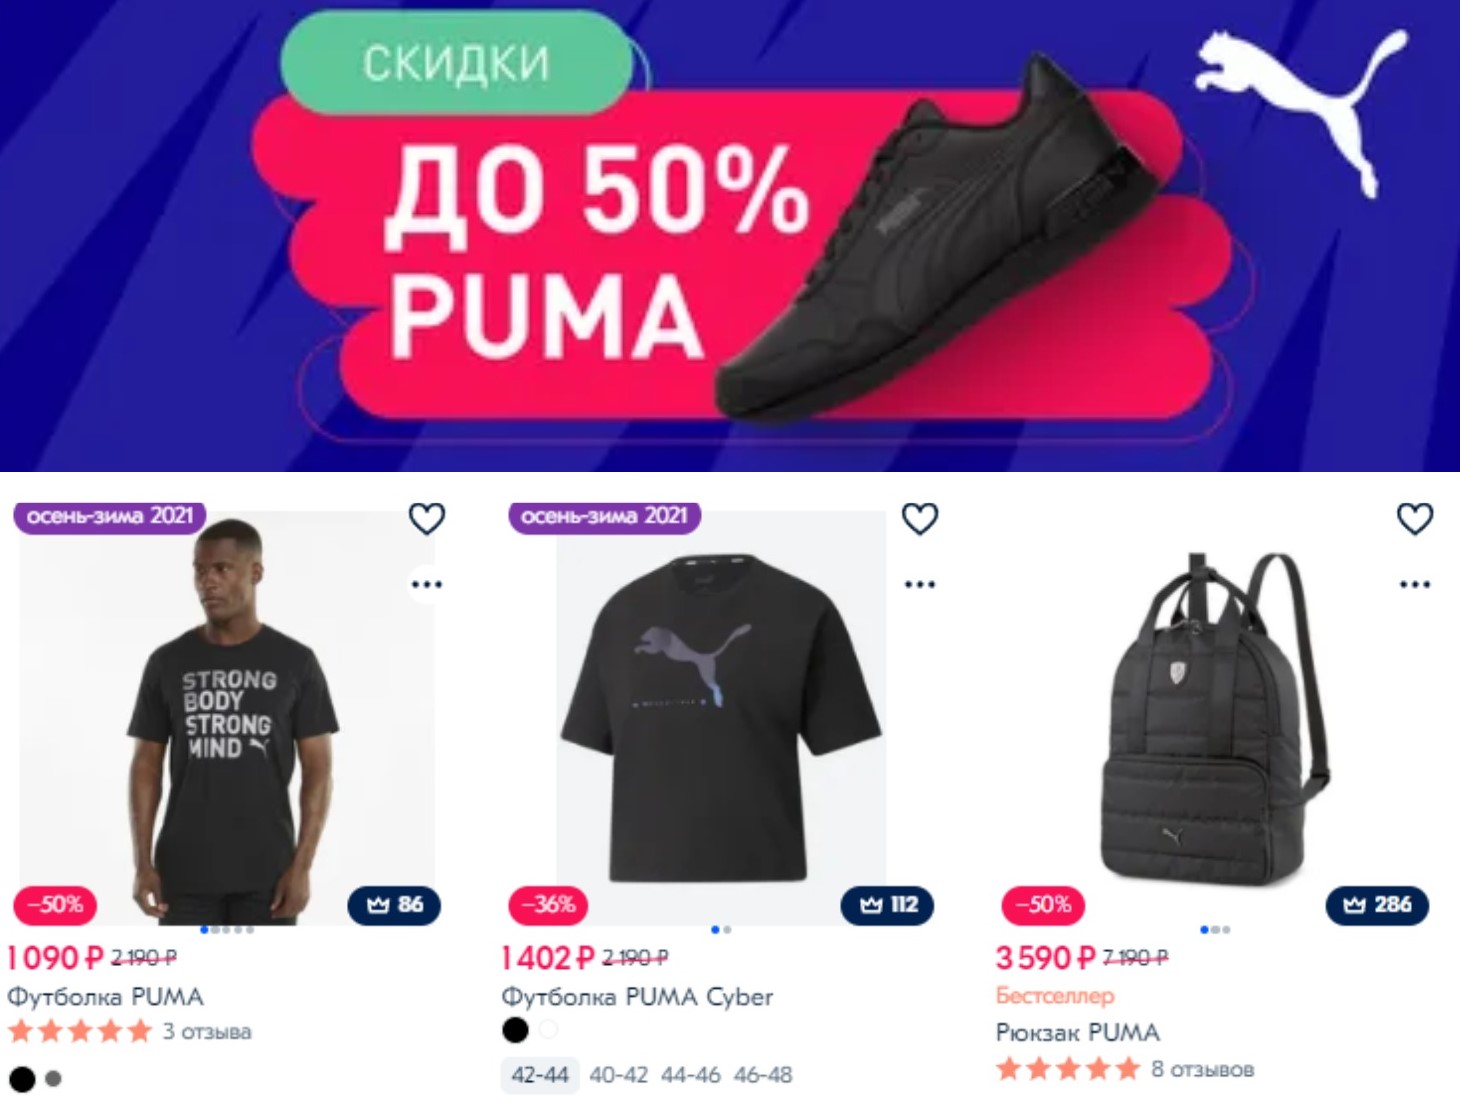Open PUMA скидки до 50% banner
The image size is (1460, 1104).
click(x=730, y=235)
